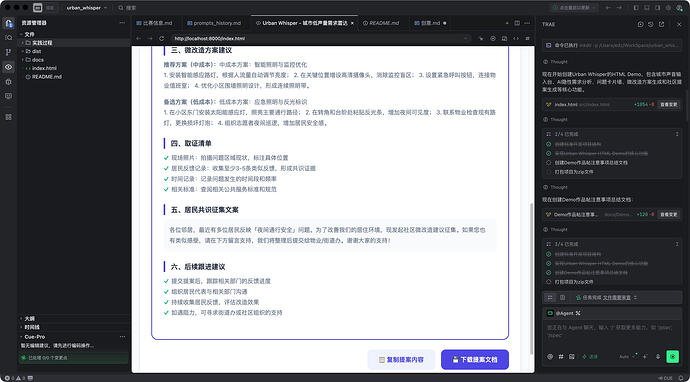
Task: Collapse the 2/4 已完成 task list
Action: [677, 133]
